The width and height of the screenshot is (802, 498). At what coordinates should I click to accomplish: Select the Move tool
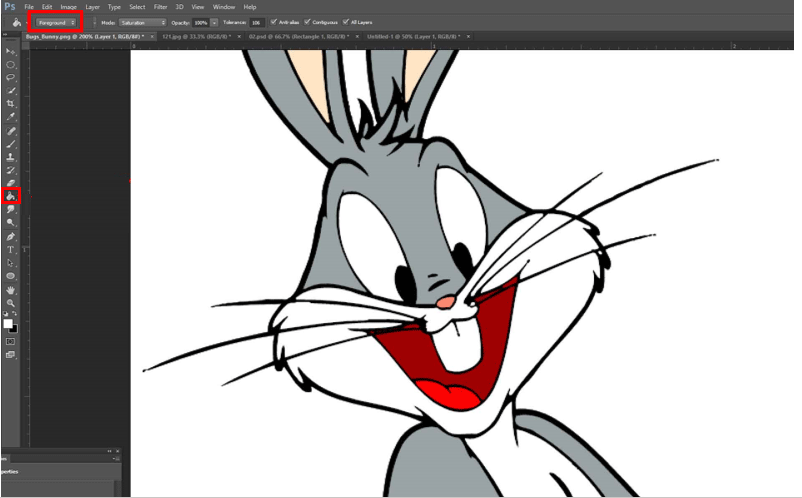point(10,52)
